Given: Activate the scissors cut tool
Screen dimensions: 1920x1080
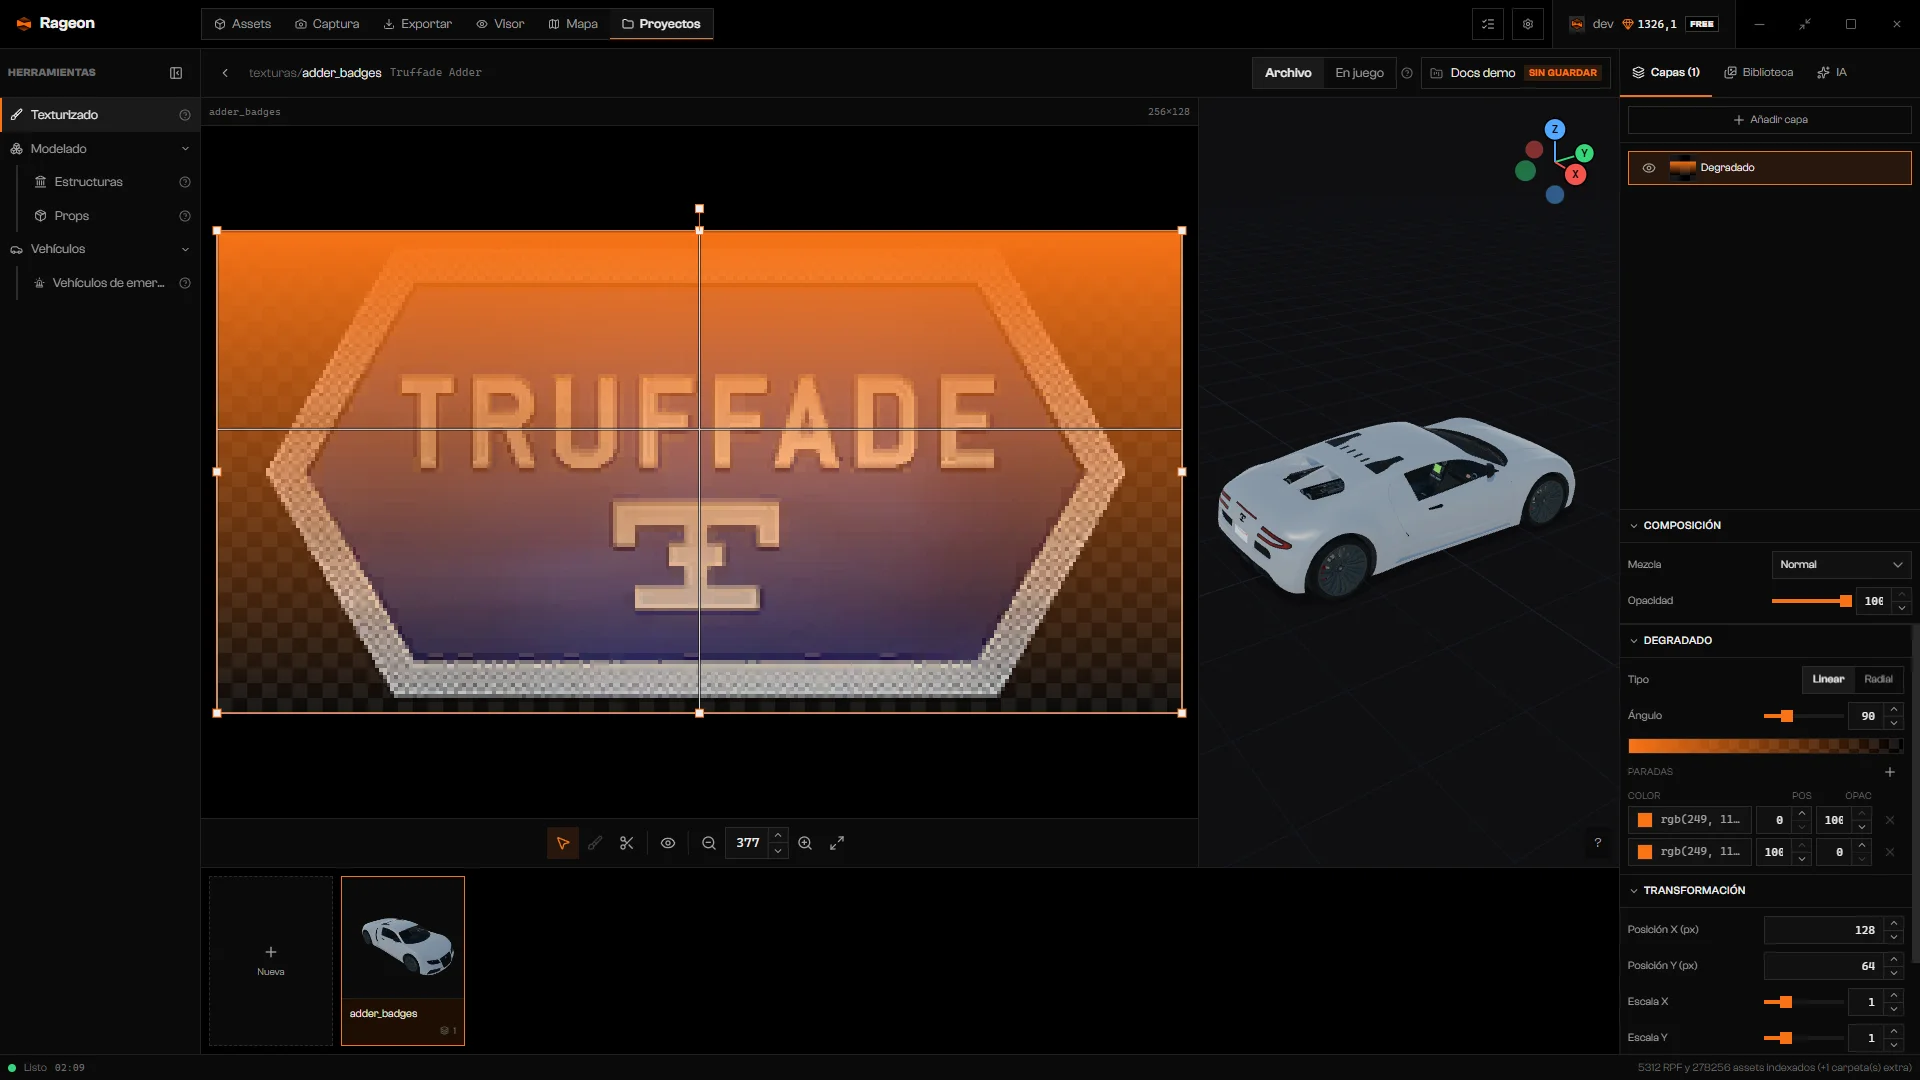Looking at the screenshot, I should tap(627, 843).
